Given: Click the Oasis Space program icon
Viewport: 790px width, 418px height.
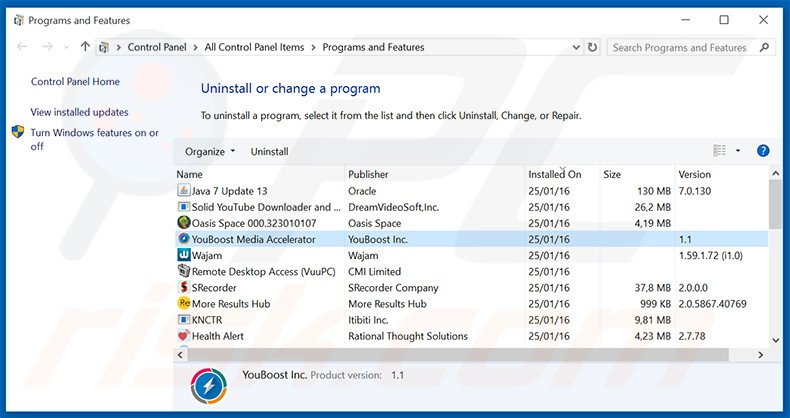Looking at the screenshot, I should (184, 223).
